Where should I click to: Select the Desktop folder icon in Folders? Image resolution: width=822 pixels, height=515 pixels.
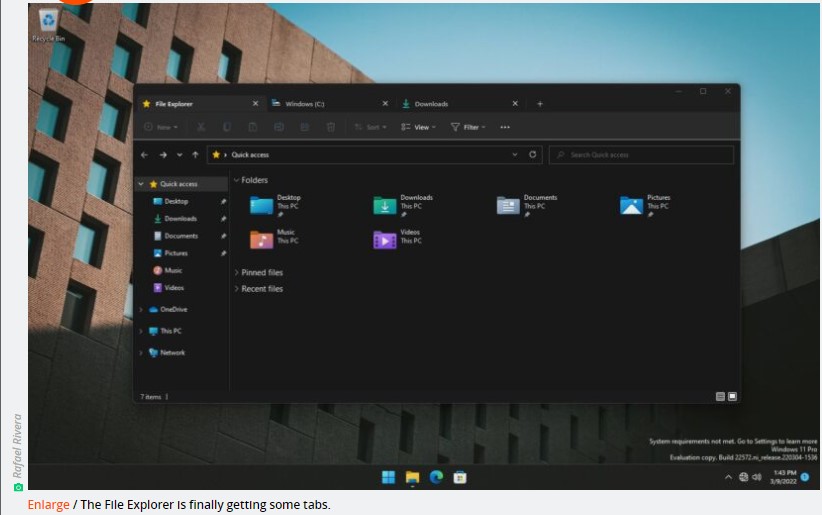point(262,205)
